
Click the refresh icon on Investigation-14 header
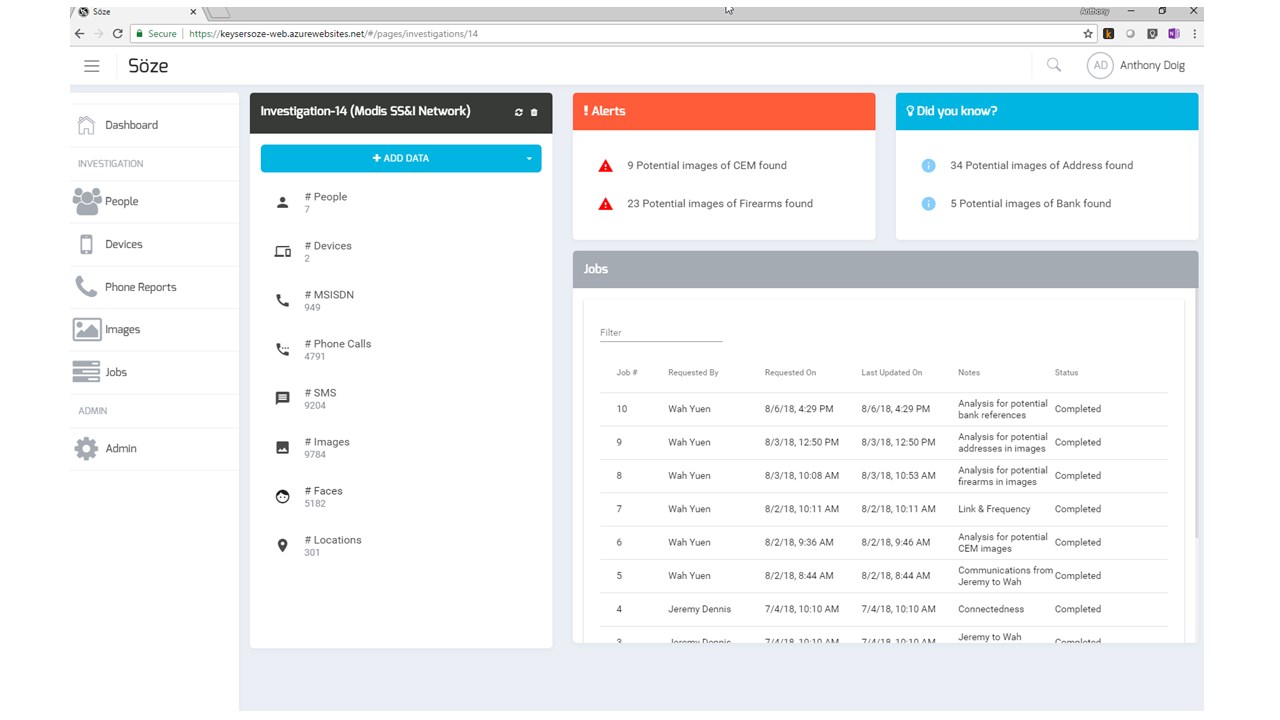click(518, 112)
